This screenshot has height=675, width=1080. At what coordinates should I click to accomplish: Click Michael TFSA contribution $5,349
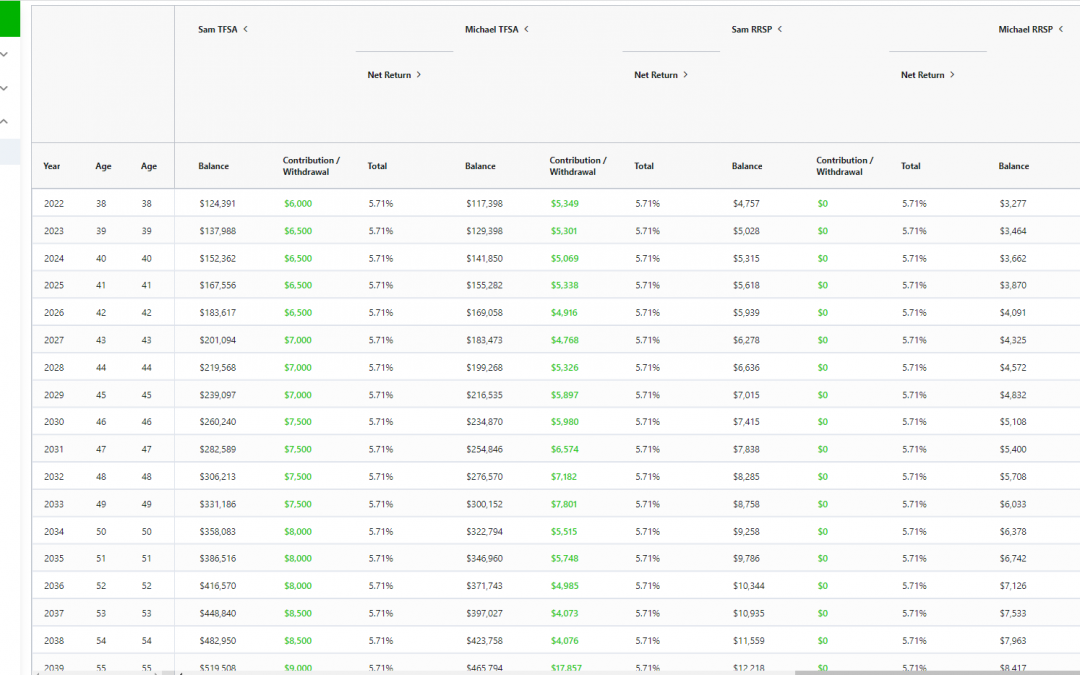565,204
